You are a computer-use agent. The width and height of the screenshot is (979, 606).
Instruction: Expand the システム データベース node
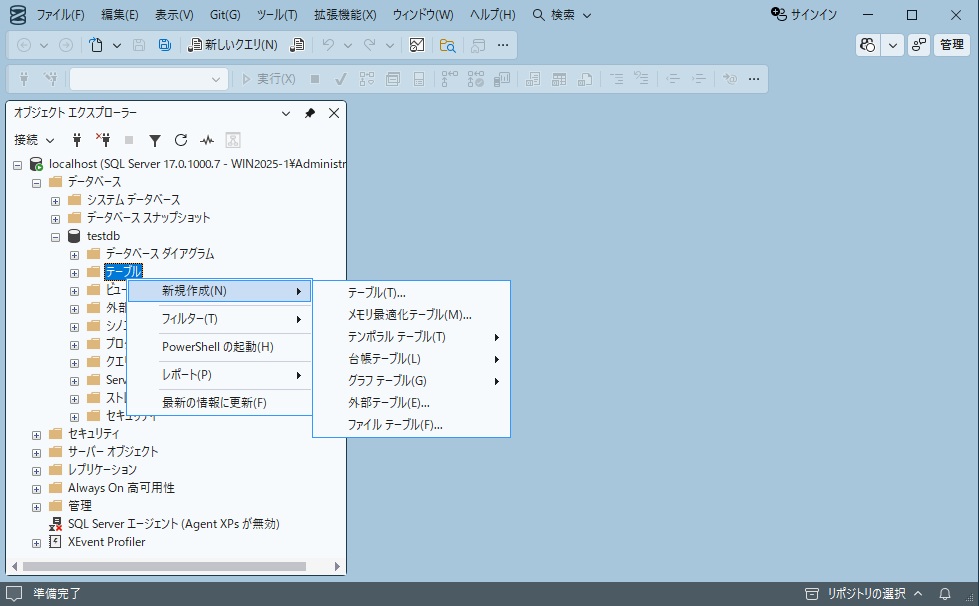click(55, 199)
